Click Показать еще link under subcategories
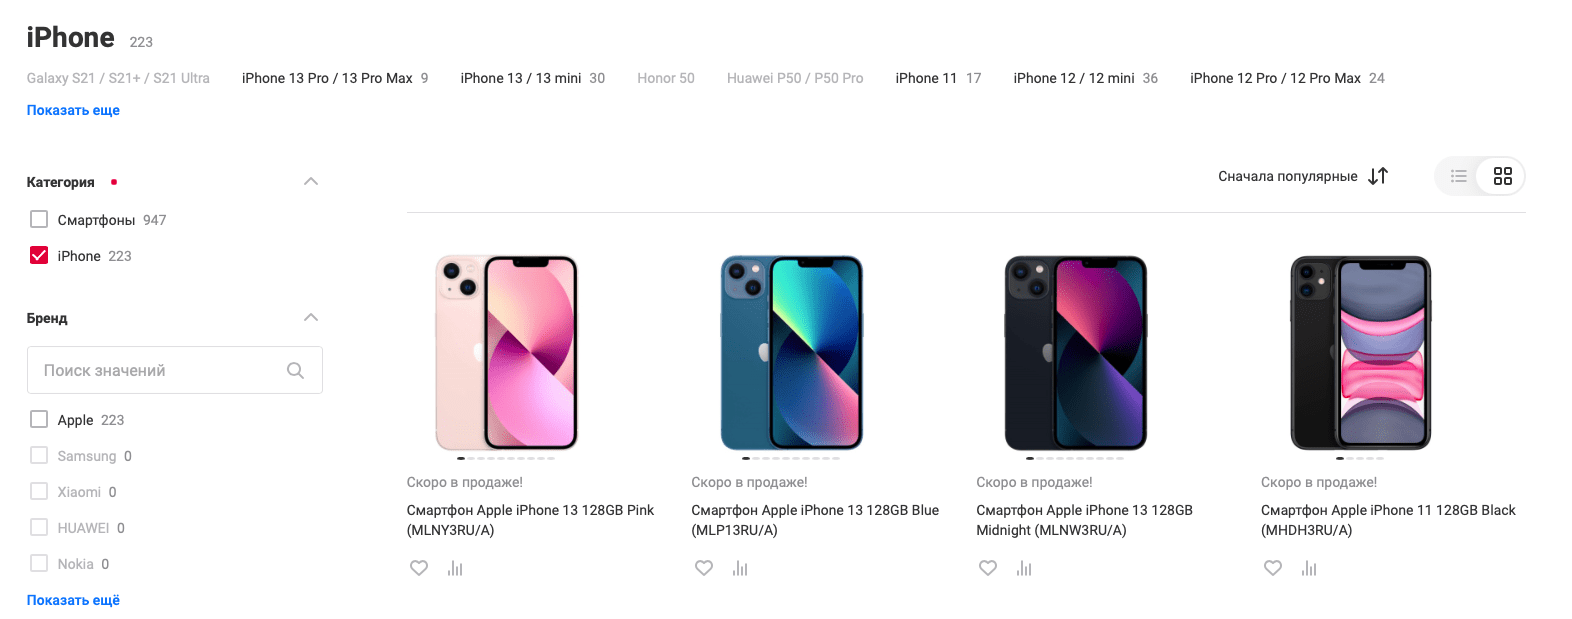Screen dimensions: 1572x619 click(73, 110)
